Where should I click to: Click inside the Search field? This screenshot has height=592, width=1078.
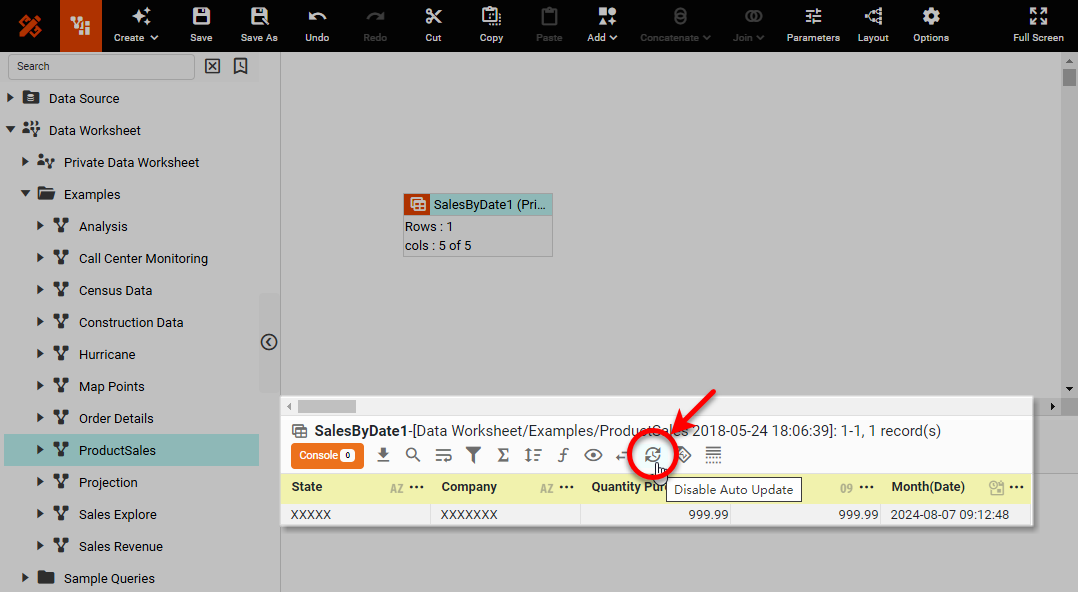(x=100, y=66)
